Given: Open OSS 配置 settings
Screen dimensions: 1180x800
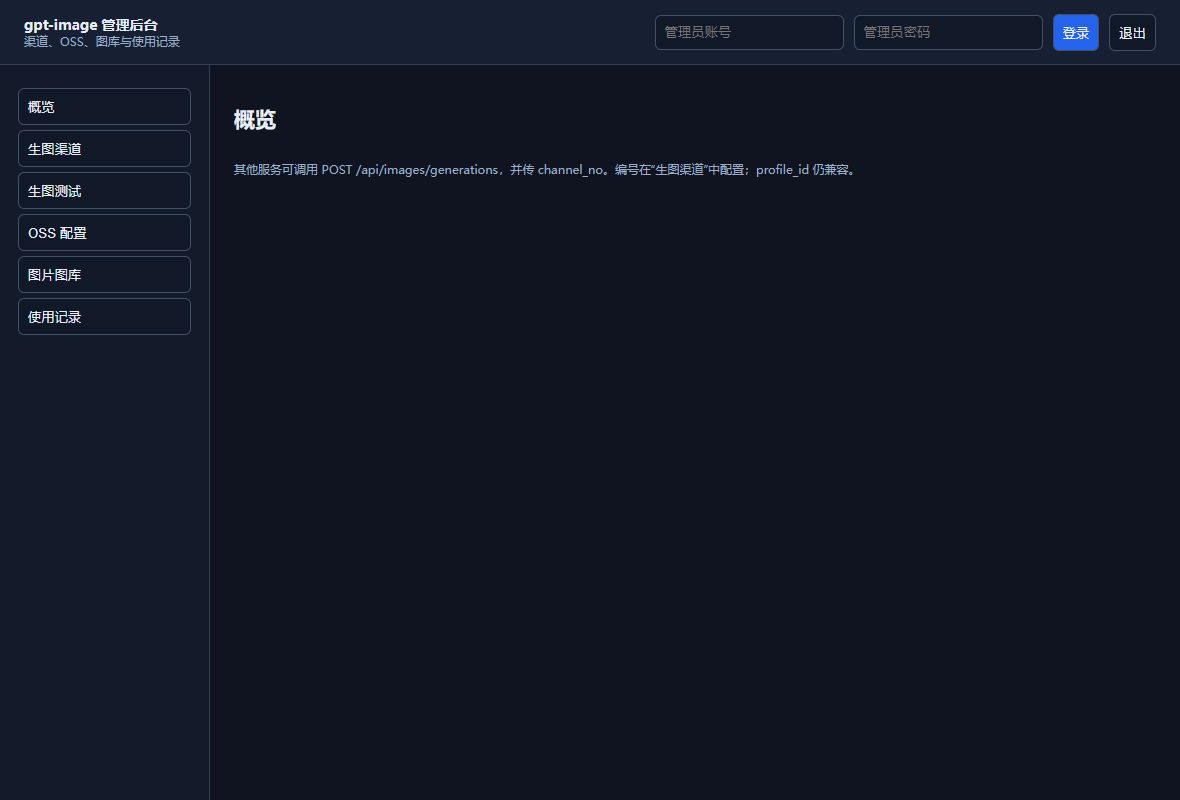Looking at the screenshot, I should (105, 233).
